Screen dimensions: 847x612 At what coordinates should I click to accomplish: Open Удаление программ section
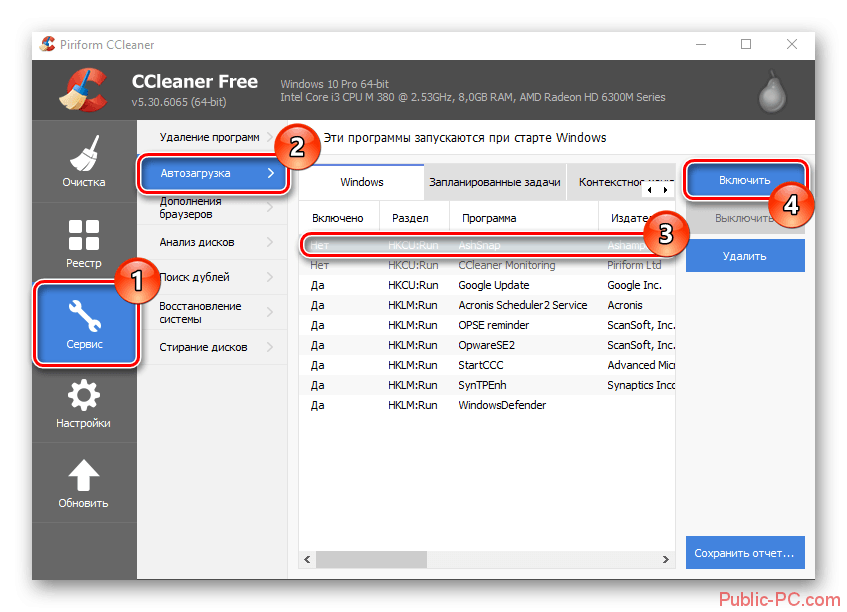(x=210, y=137)
